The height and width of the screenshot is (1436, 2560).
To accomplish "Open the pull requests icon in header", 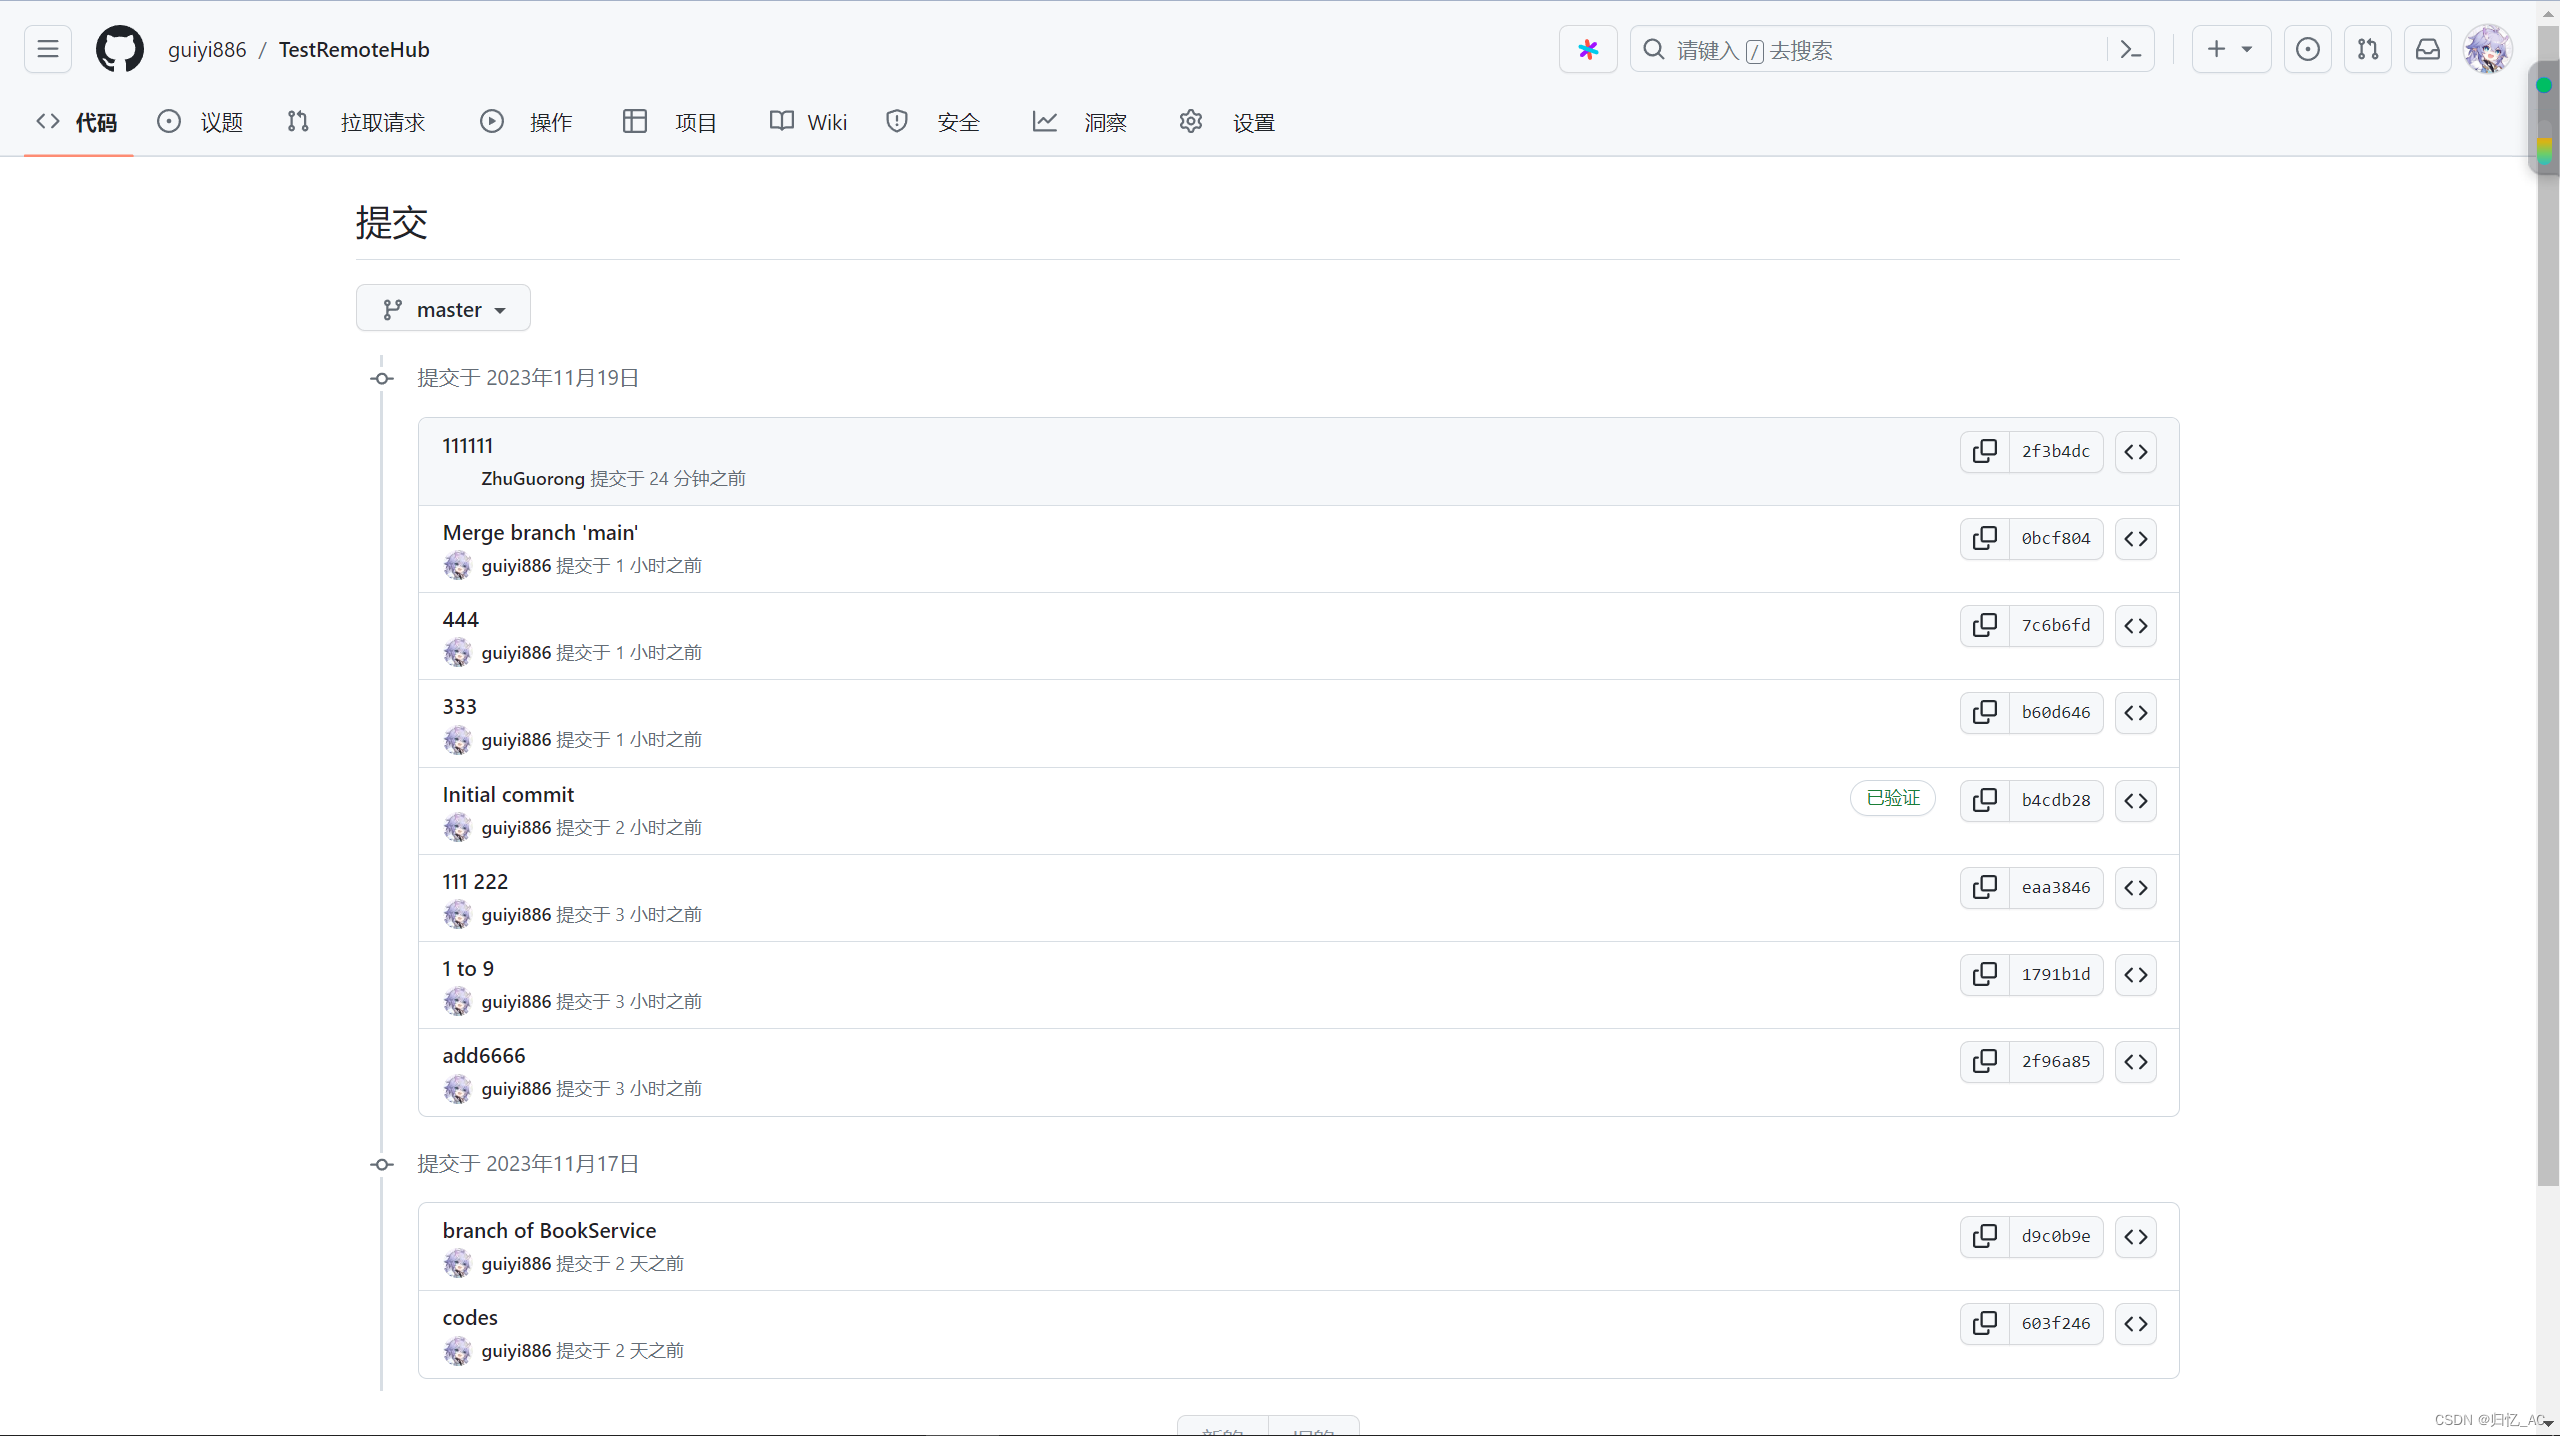I will (2368, 49).
